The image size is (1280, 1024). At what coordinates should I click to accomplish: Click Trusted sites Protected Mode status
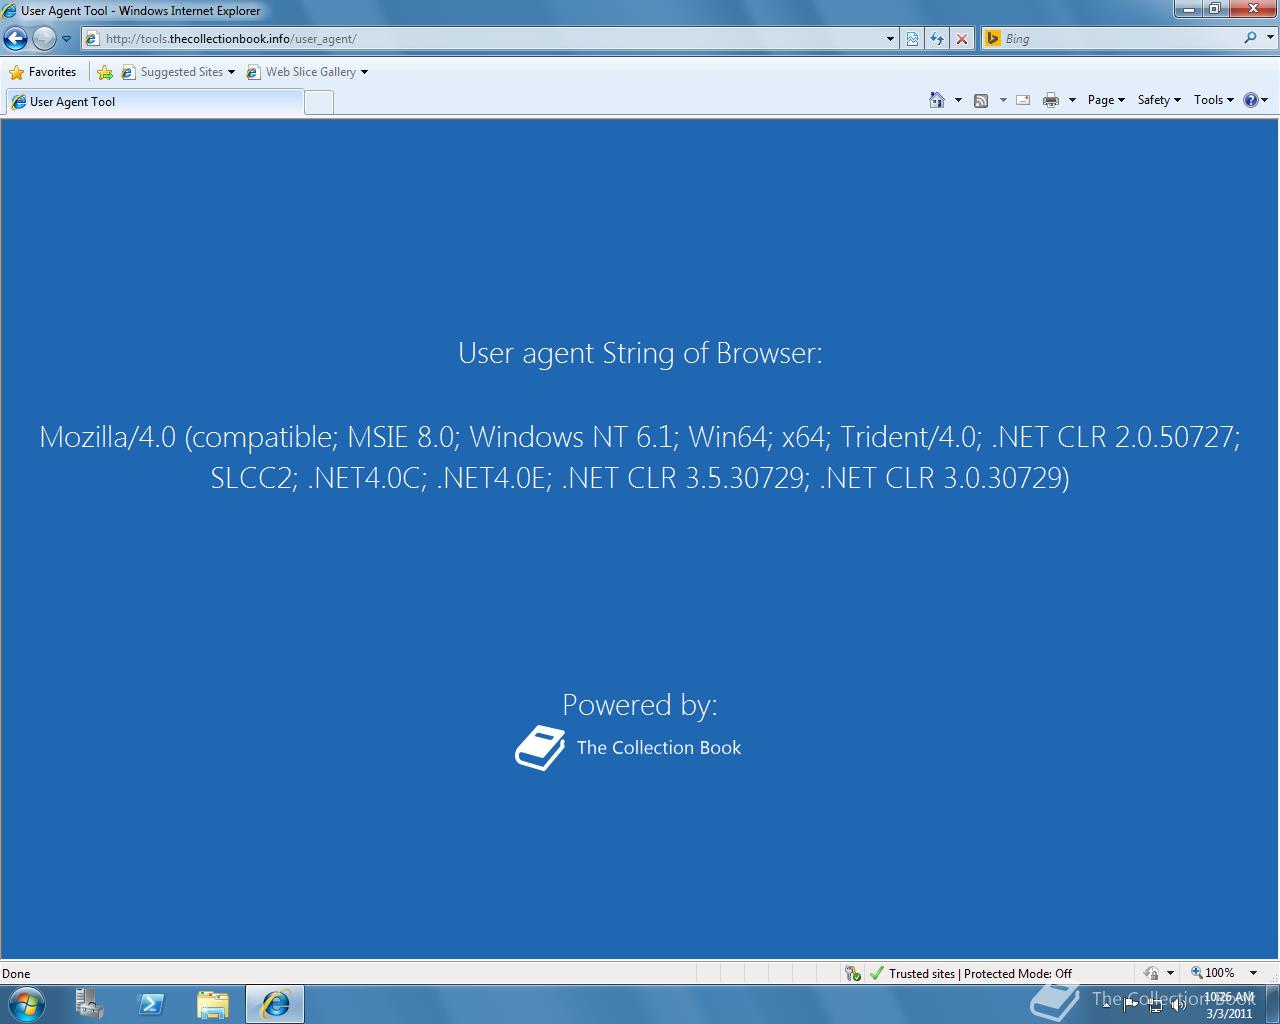971,973
